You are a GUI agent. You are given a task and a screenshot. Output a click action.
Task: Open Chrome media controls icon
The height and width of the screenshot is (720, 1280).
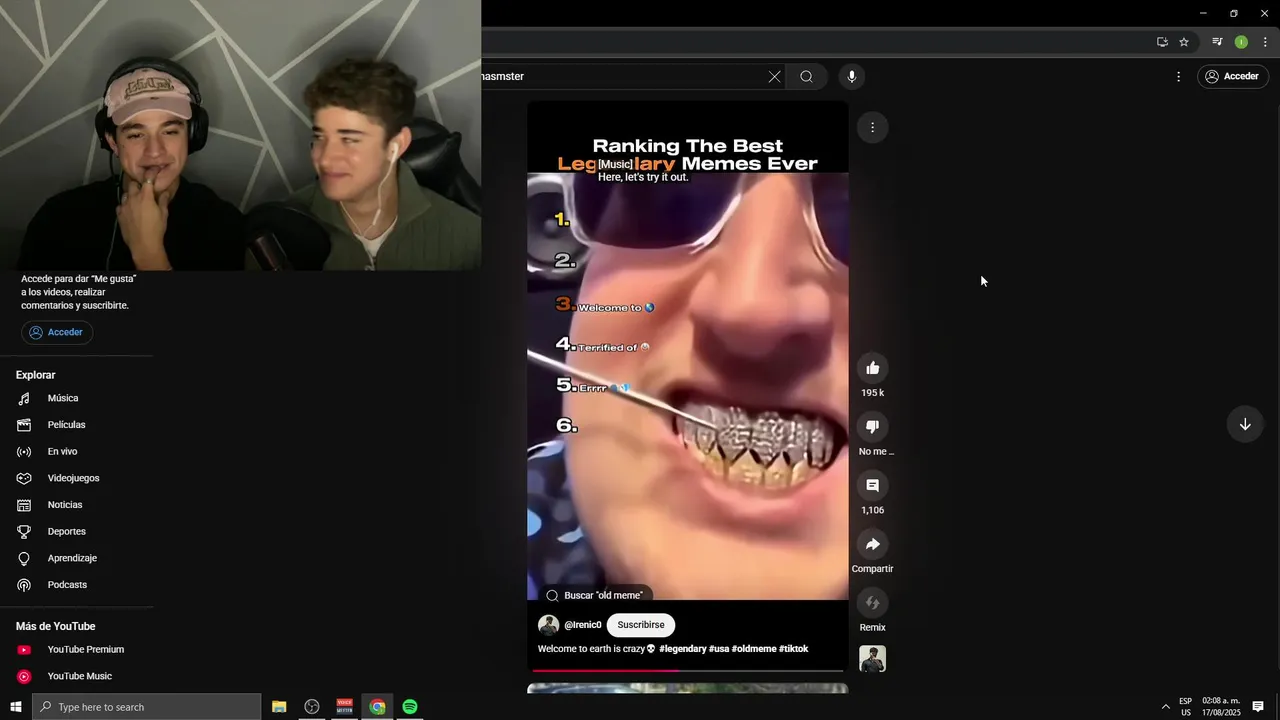[x=1217, y=42]
